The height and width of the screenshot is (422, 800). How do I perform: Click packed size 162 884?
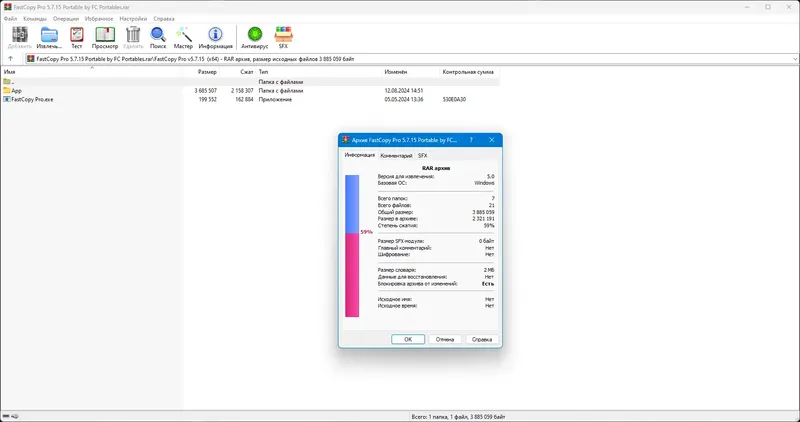pyautogui.click(x=244, y=100)
